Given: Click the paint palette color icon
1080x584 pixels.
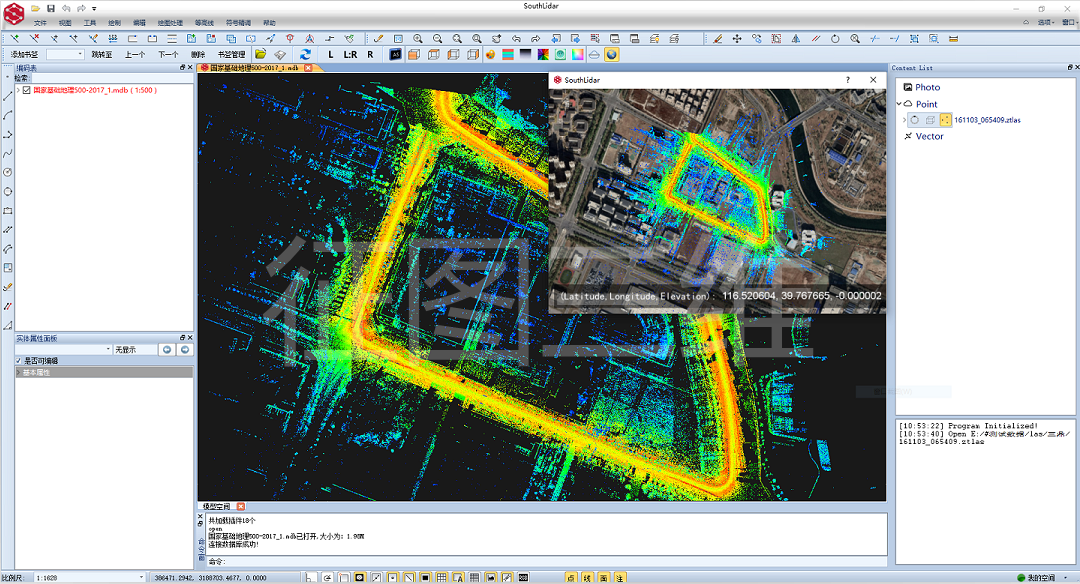Looking at the screenshot, I should (490, 54).
